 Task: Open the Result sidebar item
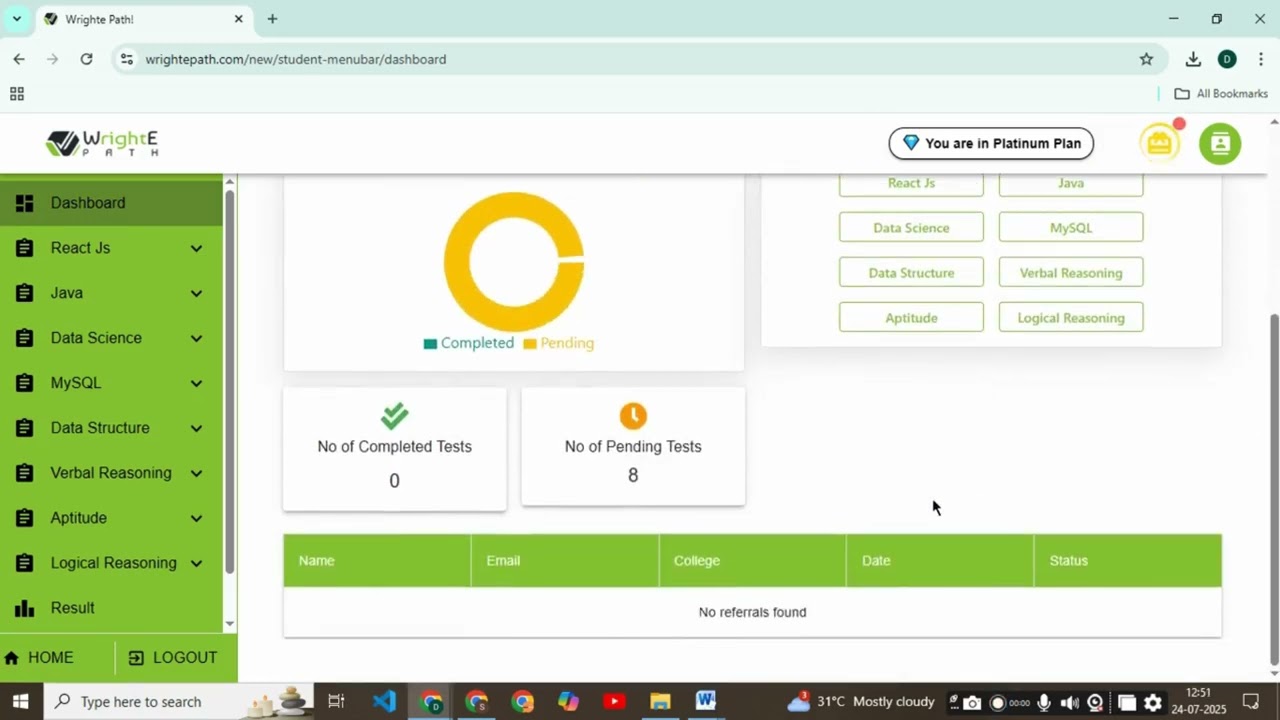111,608
